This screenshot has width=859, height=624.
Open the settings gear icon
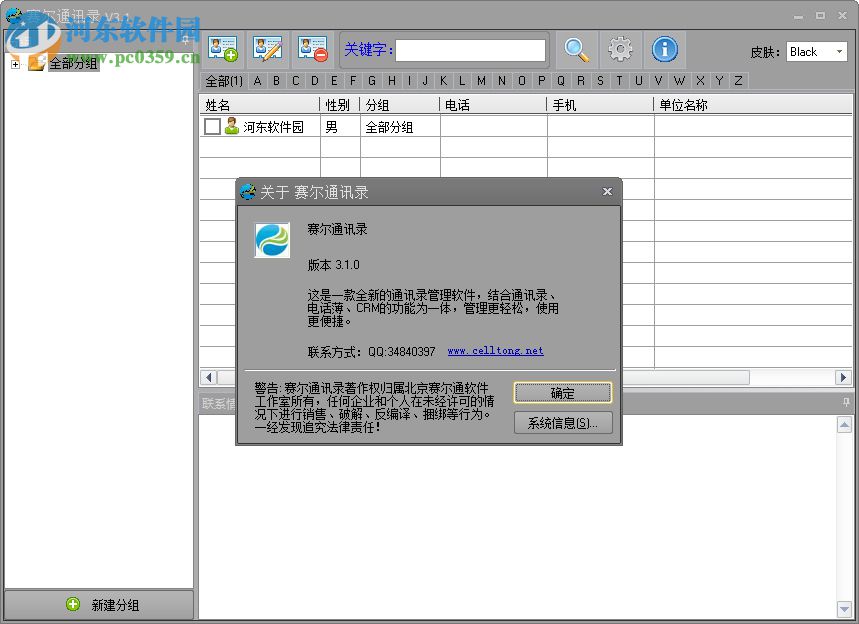point(620,48)
